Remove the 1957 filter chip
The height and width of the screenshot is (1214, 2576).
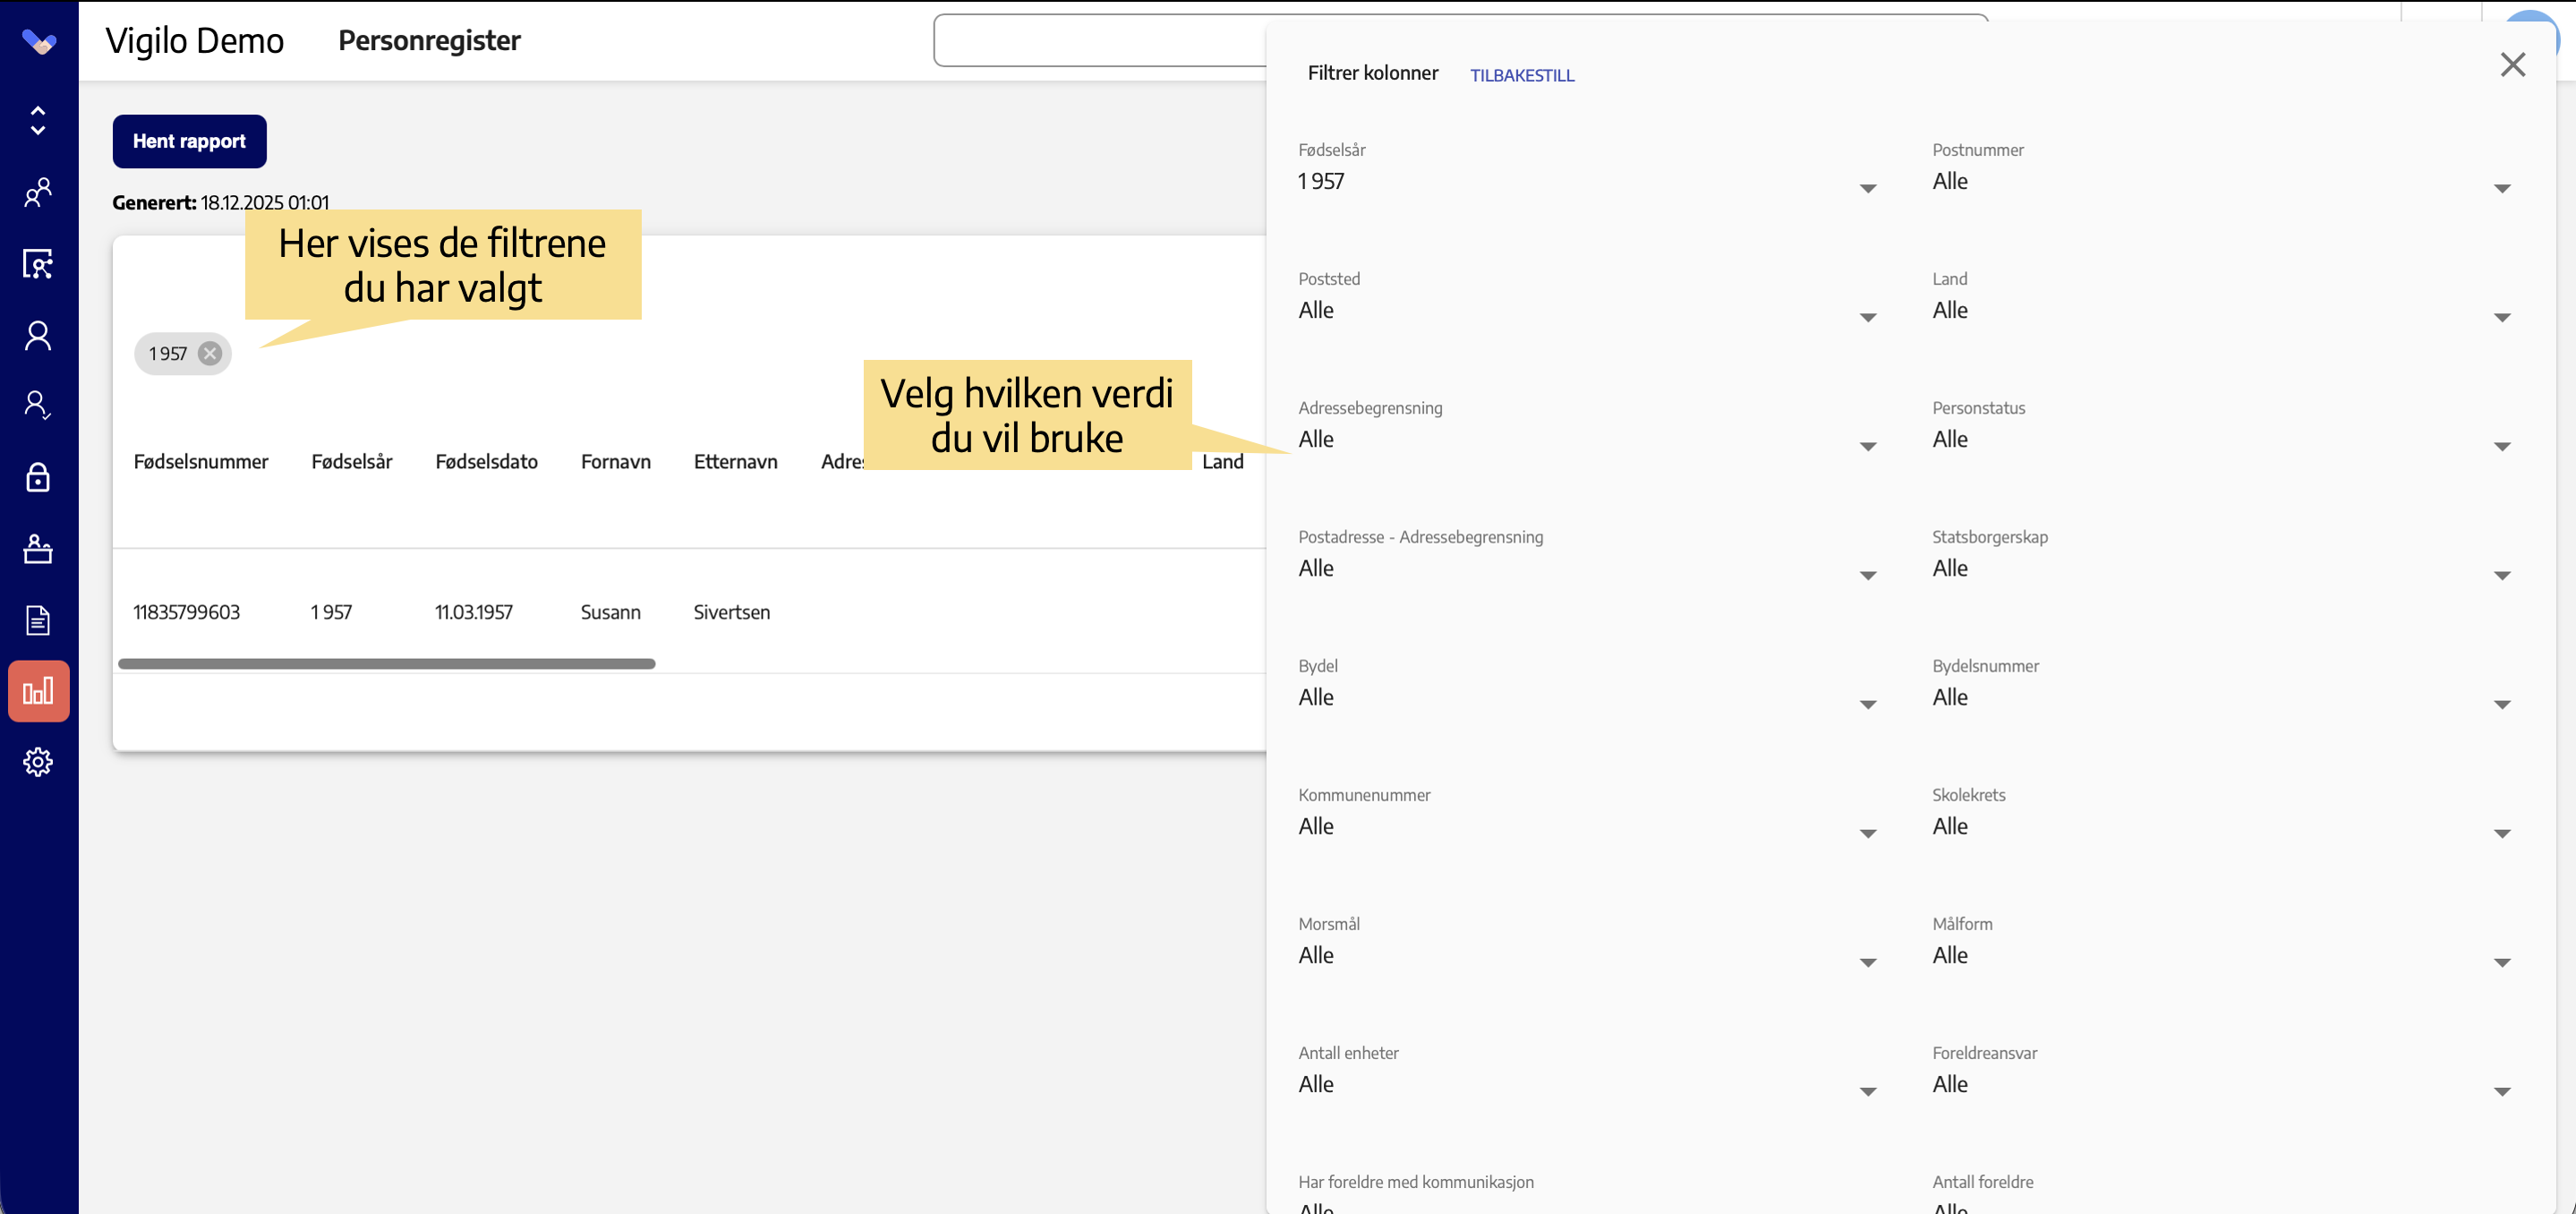209,353
